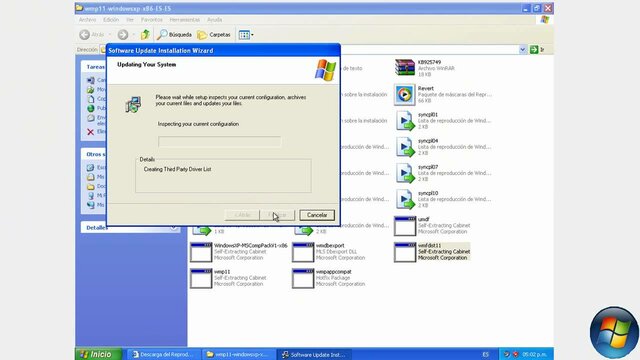The width and height of the screenshot is (640, 360).
Task: Open the Edición menu in Explorer
Action: [111, 20]
